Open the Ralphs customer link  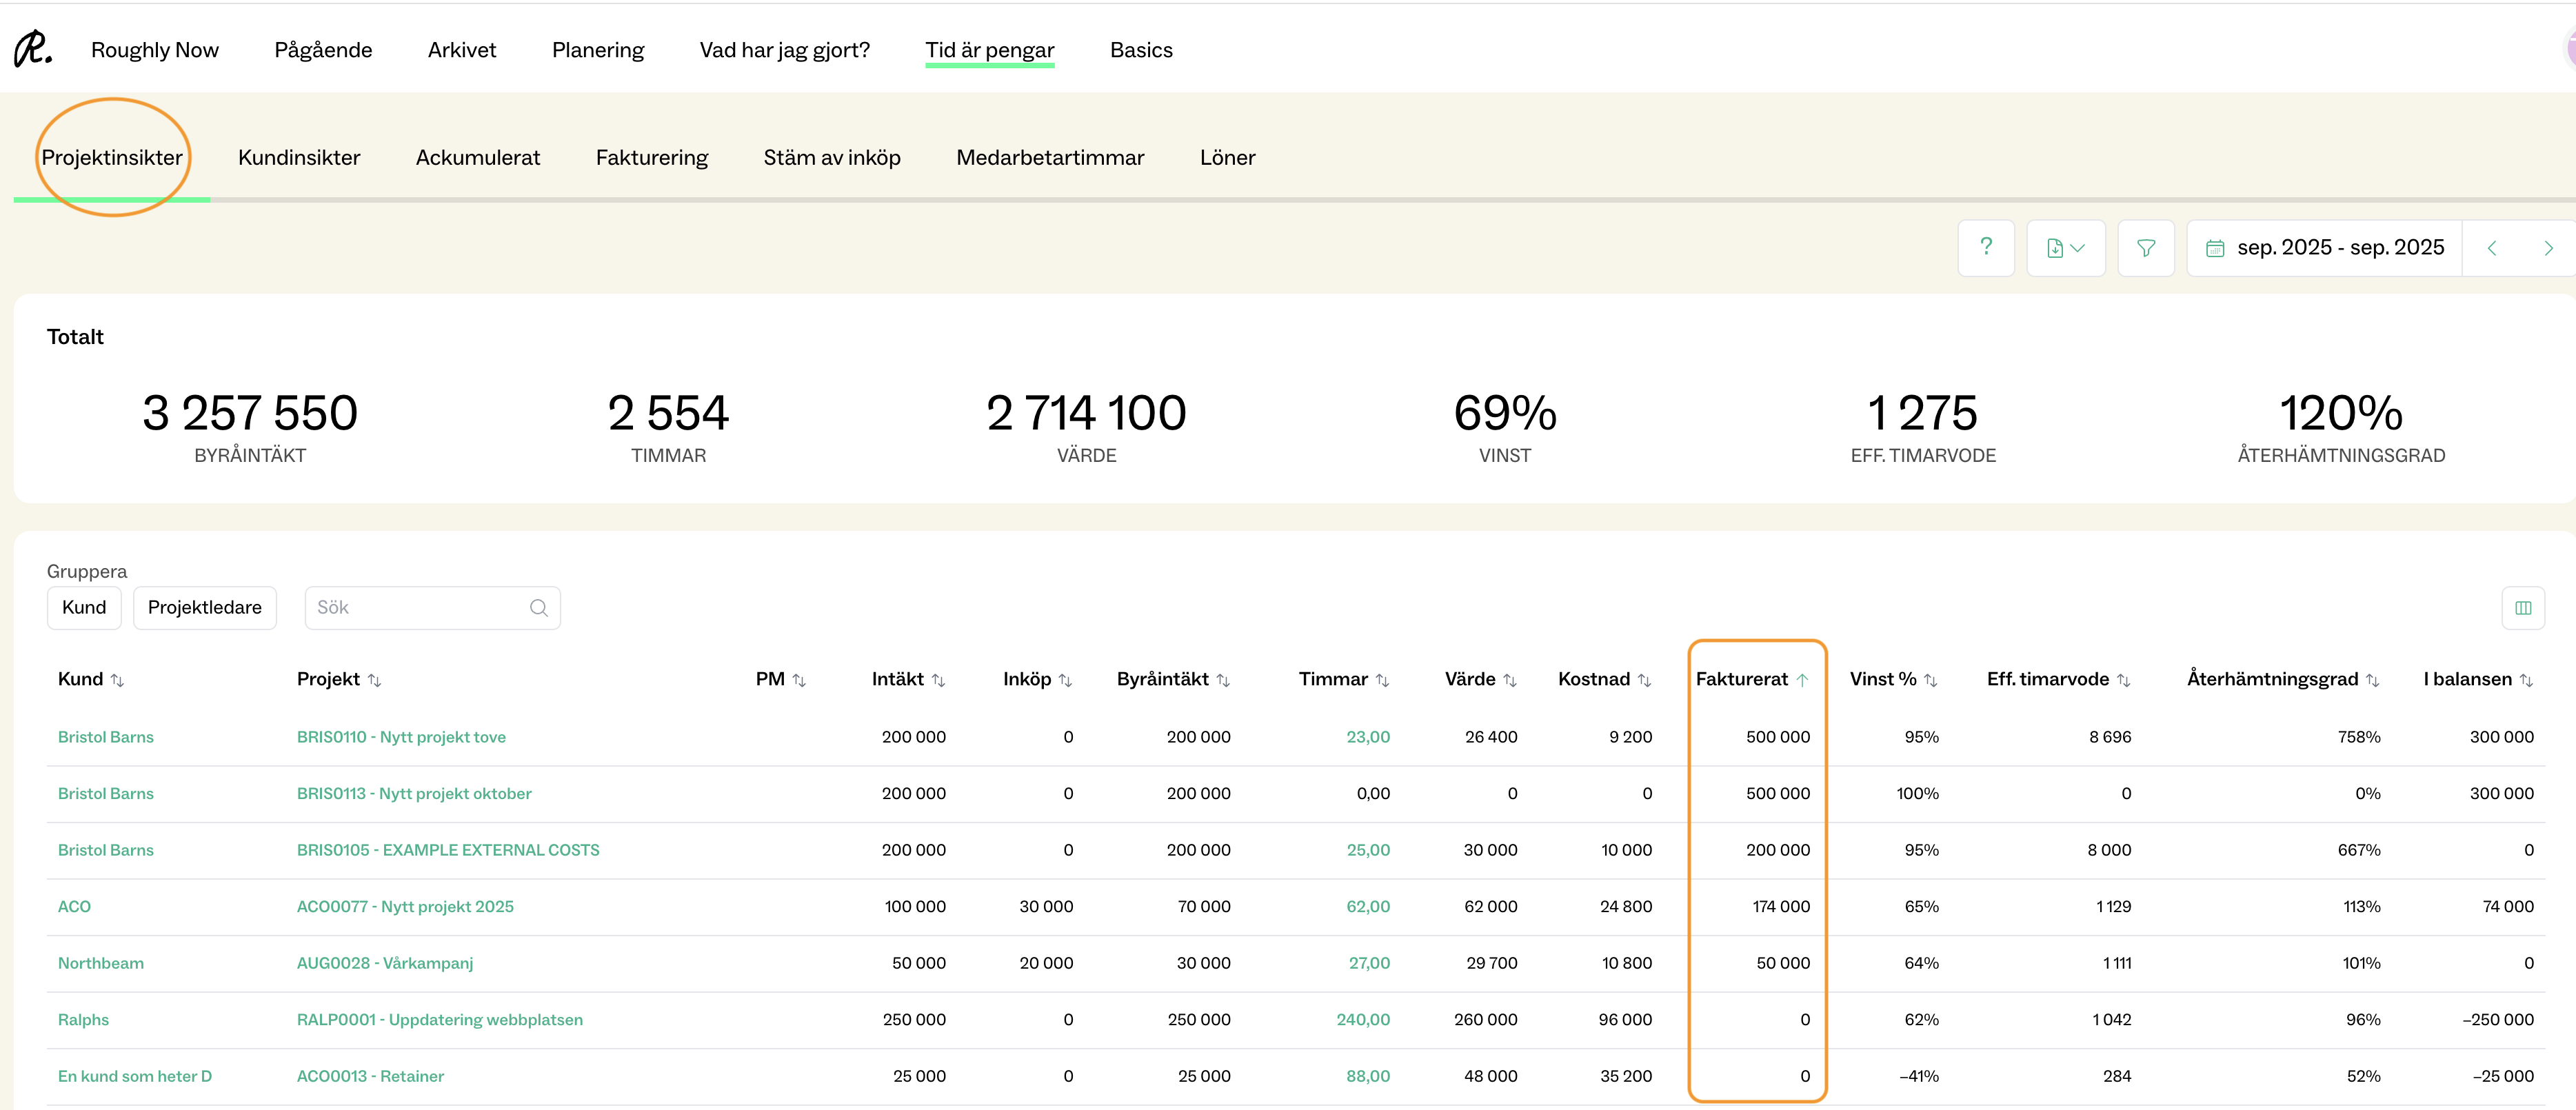click(83, 1020)
